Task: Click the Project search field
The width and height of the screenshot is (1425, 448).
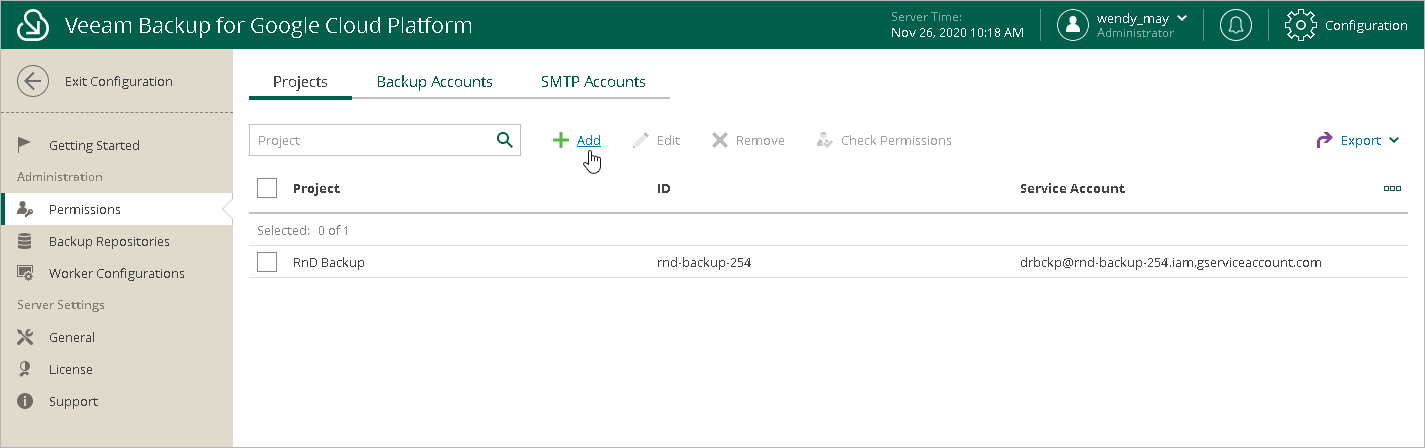Action: (372, 140)
